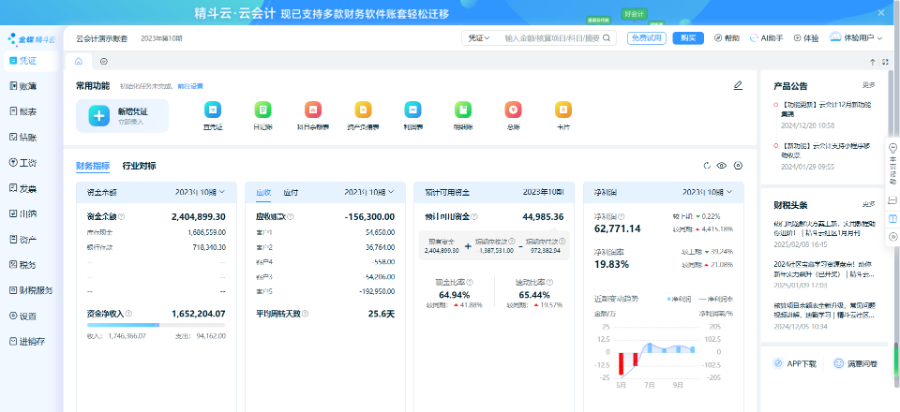900x412 pixels.
Task: Edit common functions with pencil icon
Action: (x=738, y=85)
